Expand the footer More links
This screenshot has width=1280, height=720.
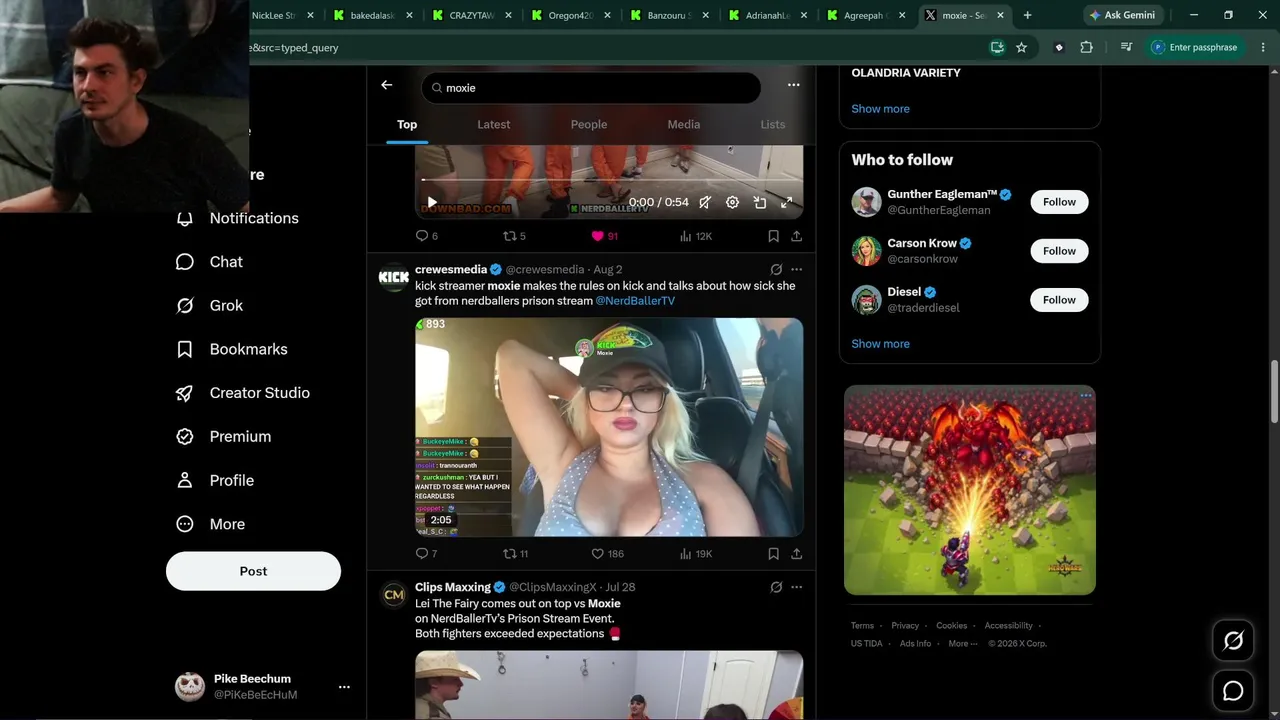[x=962, y=643]
